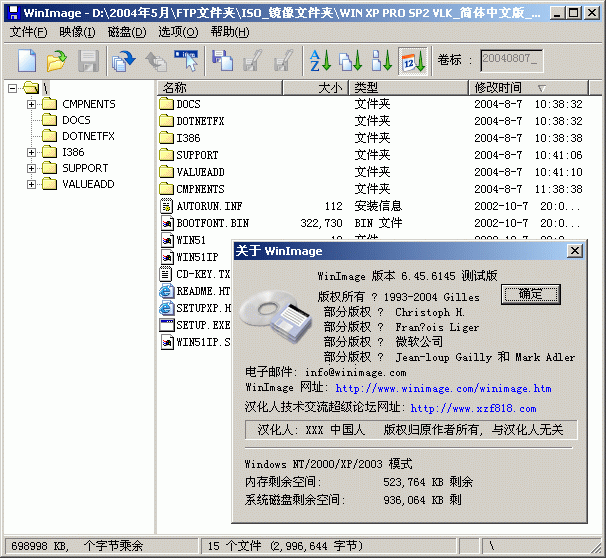Image resolution: width=606 pixels, height=558 pixels.
Task: Open the 选项(O) menu
Action: pyautogui.click(x=178, y=32)
